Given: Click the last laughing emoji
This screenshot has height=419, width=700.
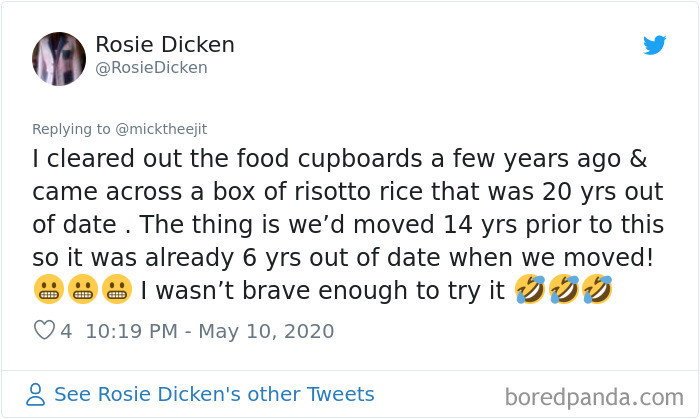Looking at the screenshot, I should pyautogui.click(x=596, y=291).
